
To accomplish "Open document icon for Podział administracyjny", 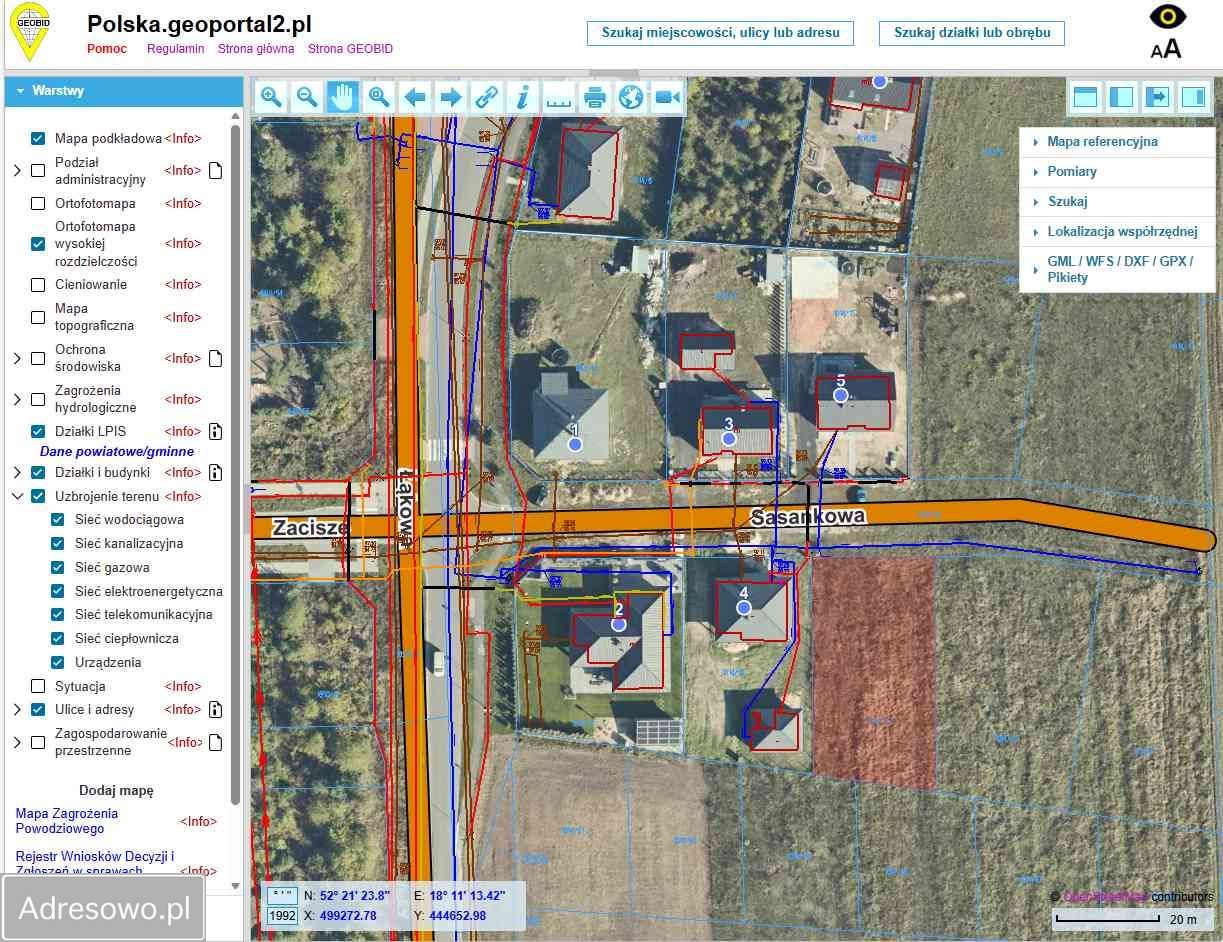I will 215,170.
